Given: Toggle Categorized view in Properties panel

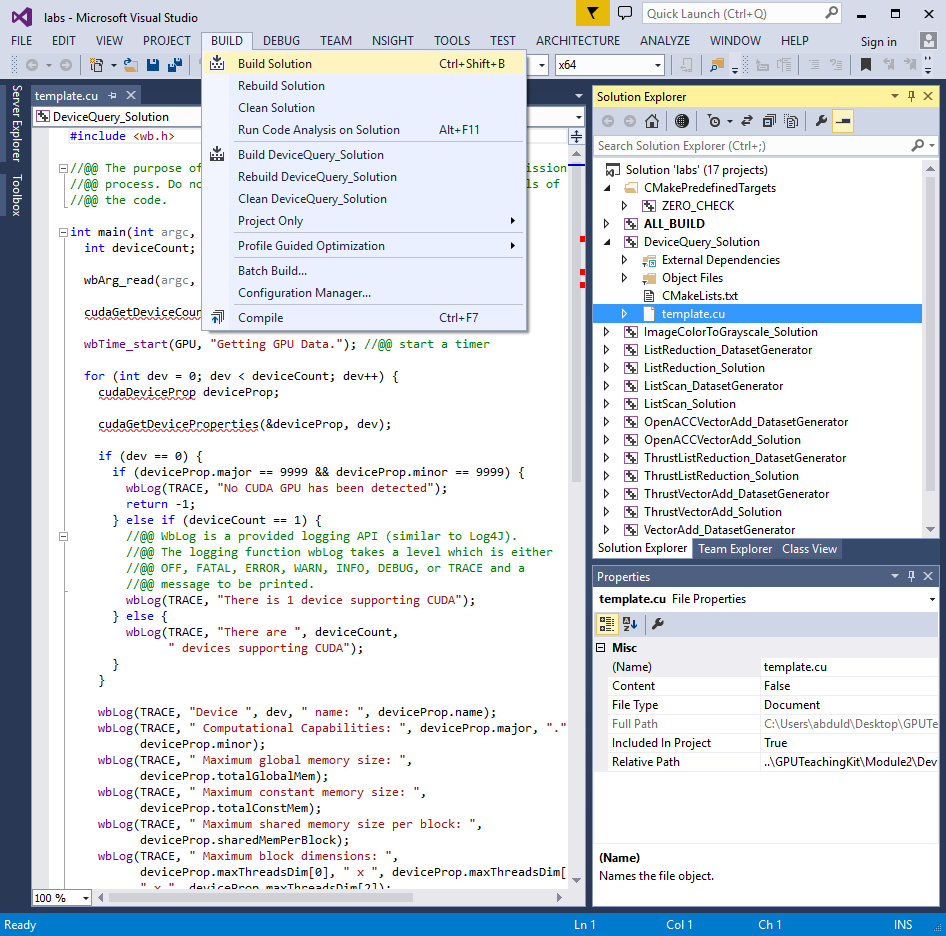Looking at the screenshot, I should (606, 624).
